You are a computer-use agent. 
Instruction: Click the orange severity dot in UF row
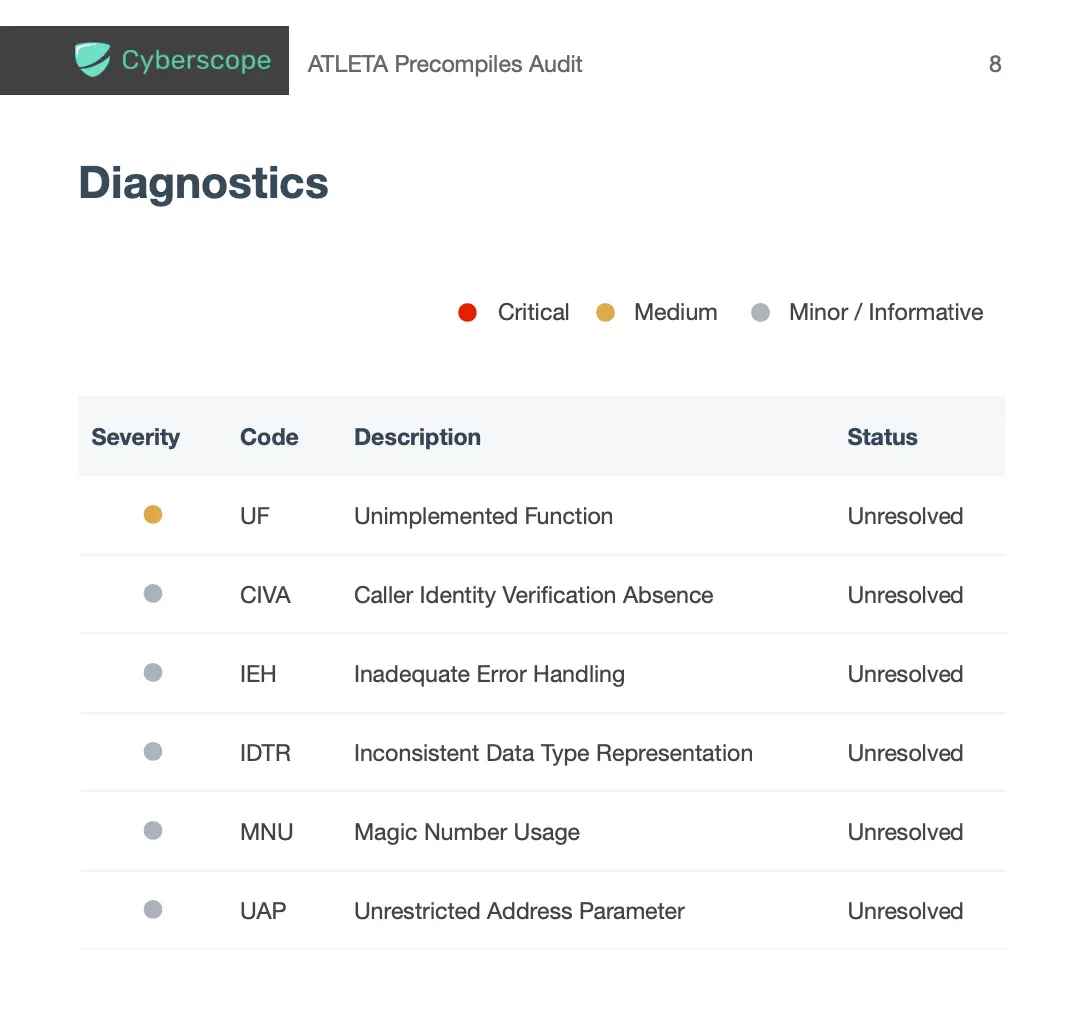[x=153, y=515]
